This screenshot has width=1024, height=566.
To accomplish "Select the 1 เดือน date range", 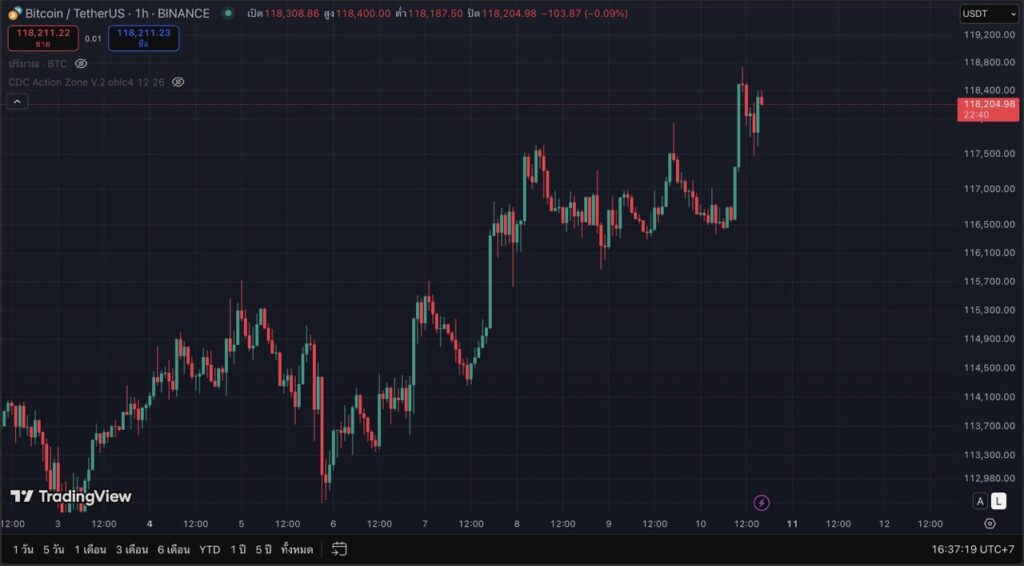I will pyautogui.click(x=90, y=549).
